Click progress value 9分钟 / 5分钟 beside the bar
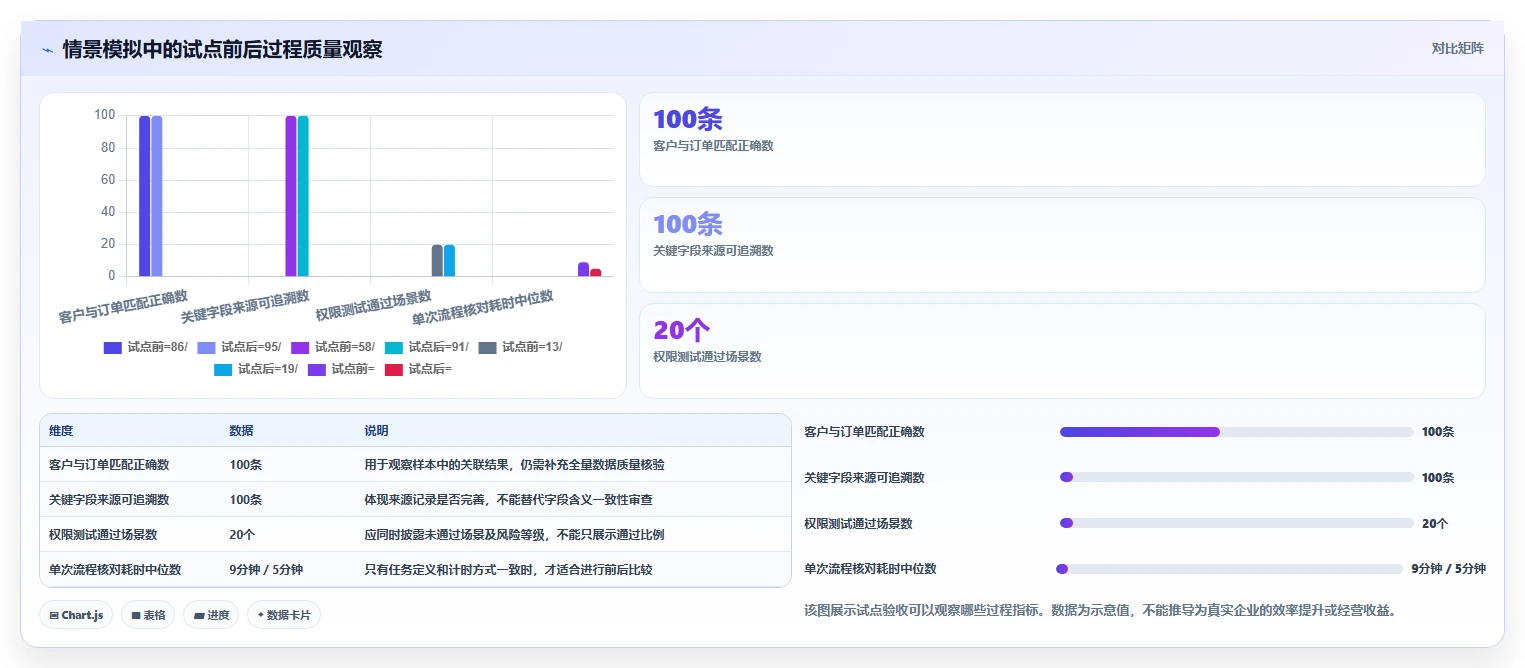This screenshot has height=668, width=1525. pos(1448,569)
